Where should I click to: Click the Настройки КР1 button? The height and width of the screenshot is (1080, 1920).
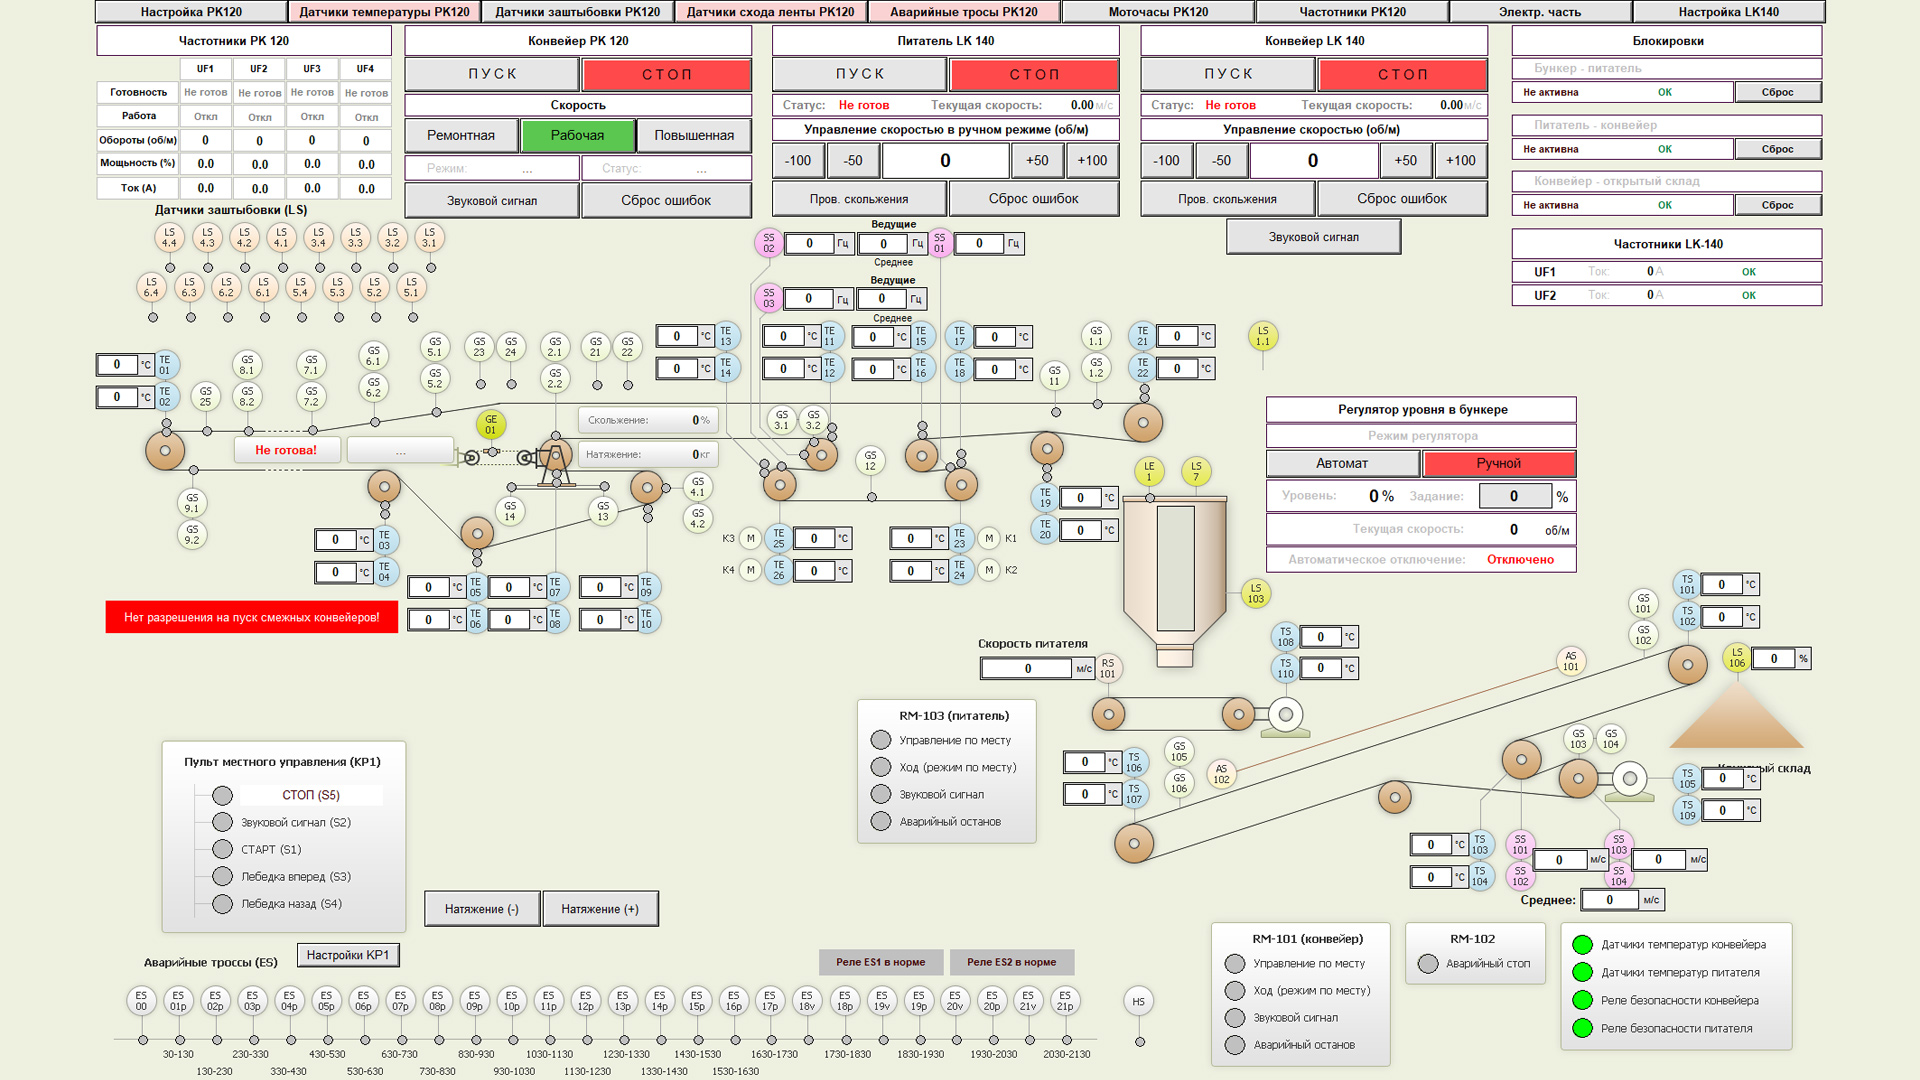(348, 955)
